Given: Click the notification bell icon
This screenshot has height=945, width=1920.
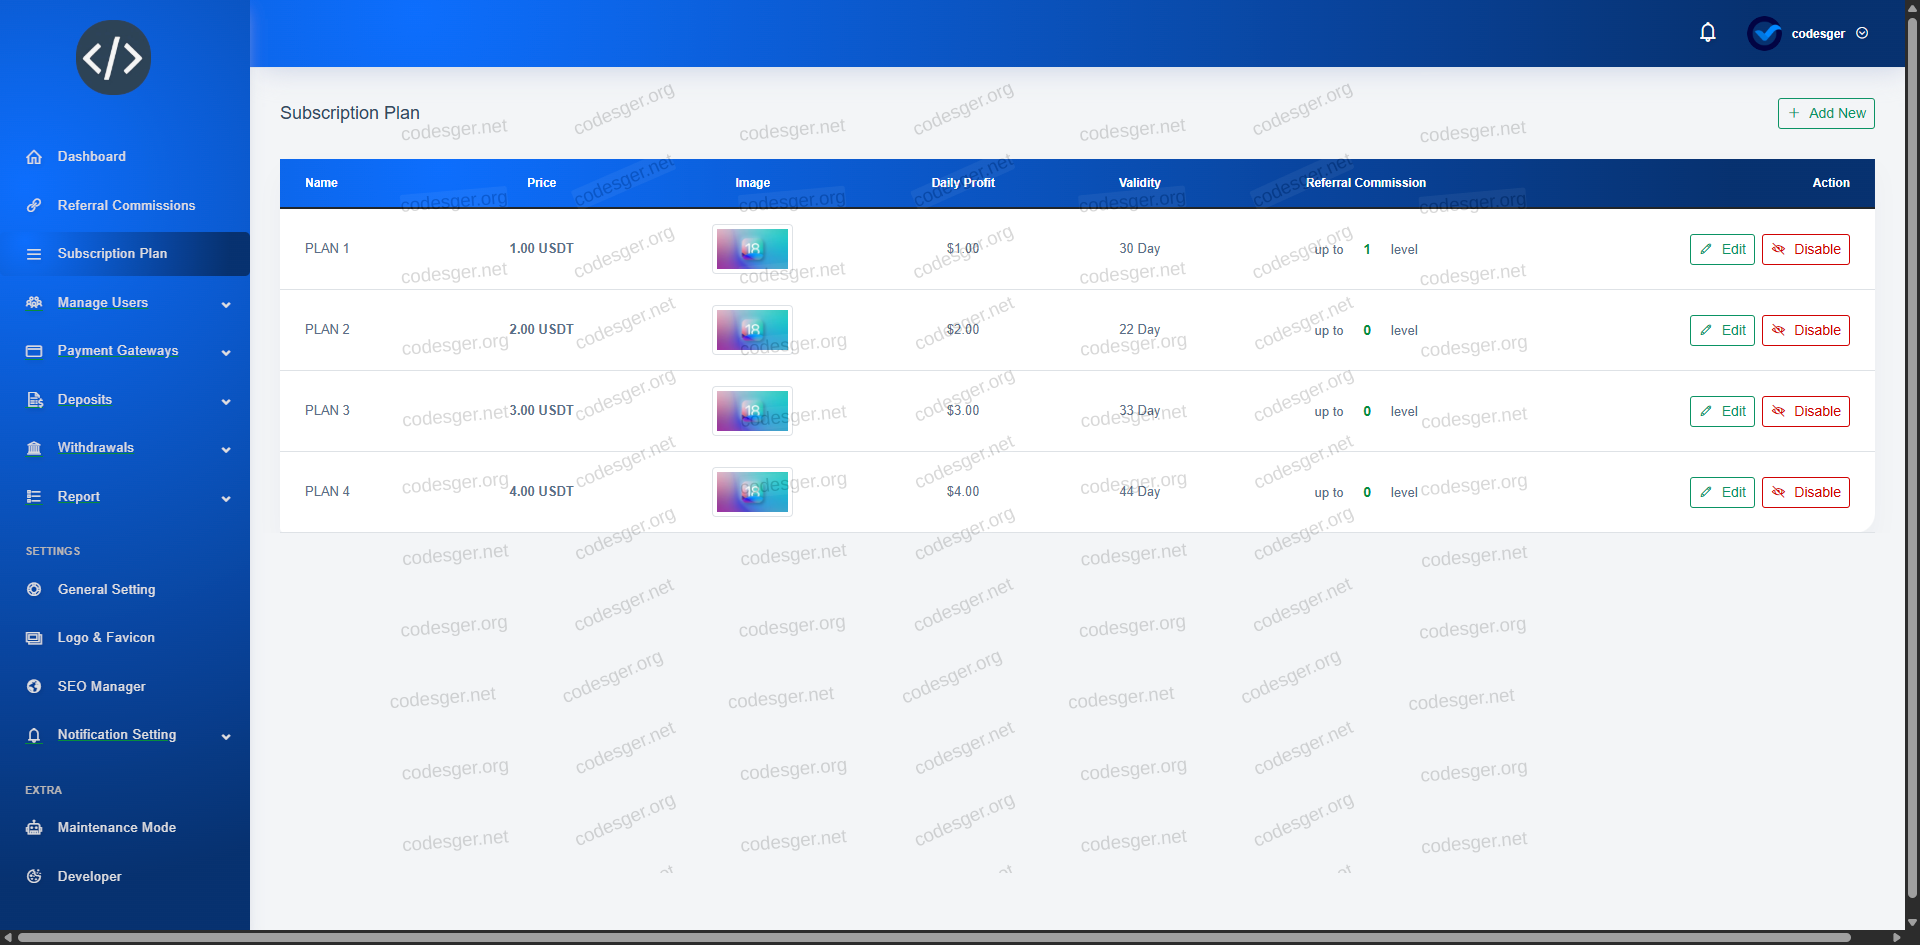Looking at the screenshot, I should tap(1707, 33).
